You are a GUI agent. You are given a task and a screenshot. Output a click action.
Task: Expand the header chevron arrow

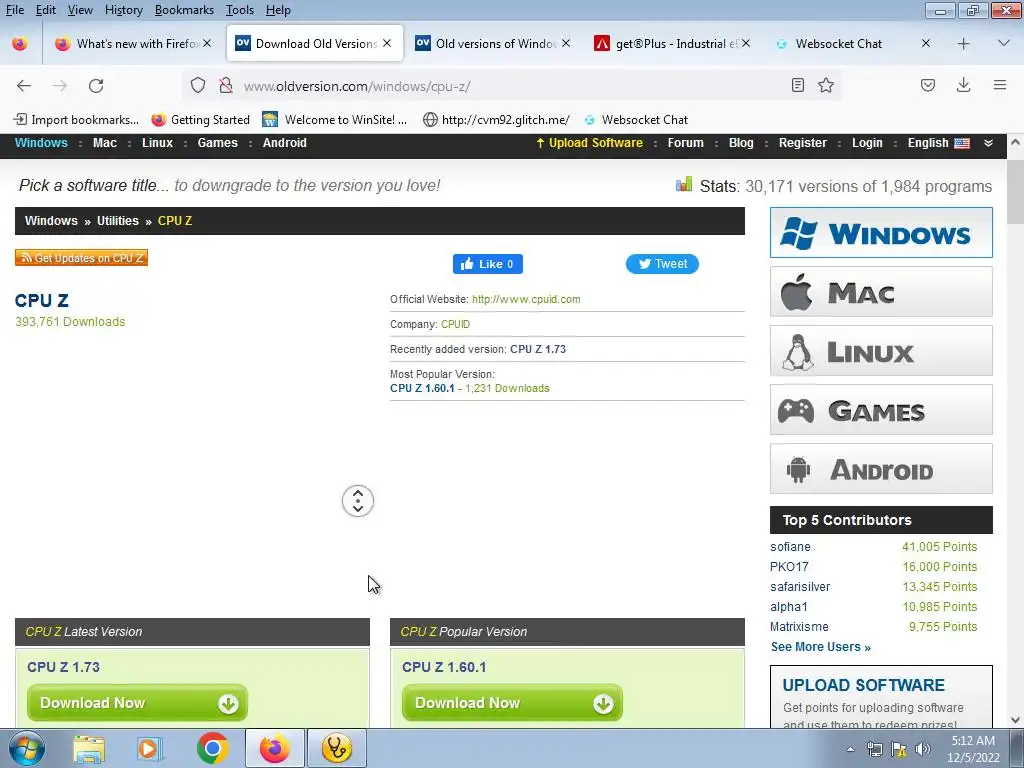[x=988, y=143]
